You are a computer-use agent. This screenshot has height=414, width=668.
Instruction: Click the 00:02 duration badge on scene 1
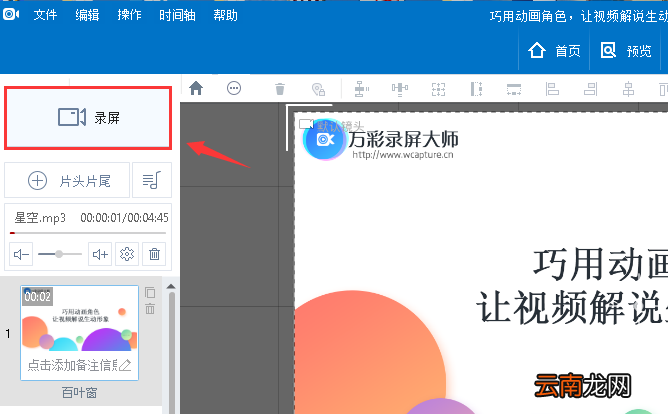click(x=37, y=296)
